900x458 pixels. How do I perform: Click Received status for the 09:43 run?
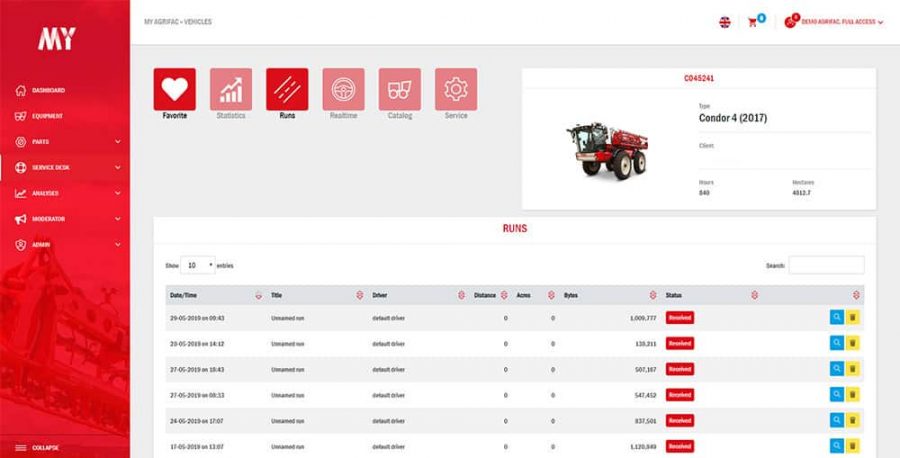coord(680,317)
